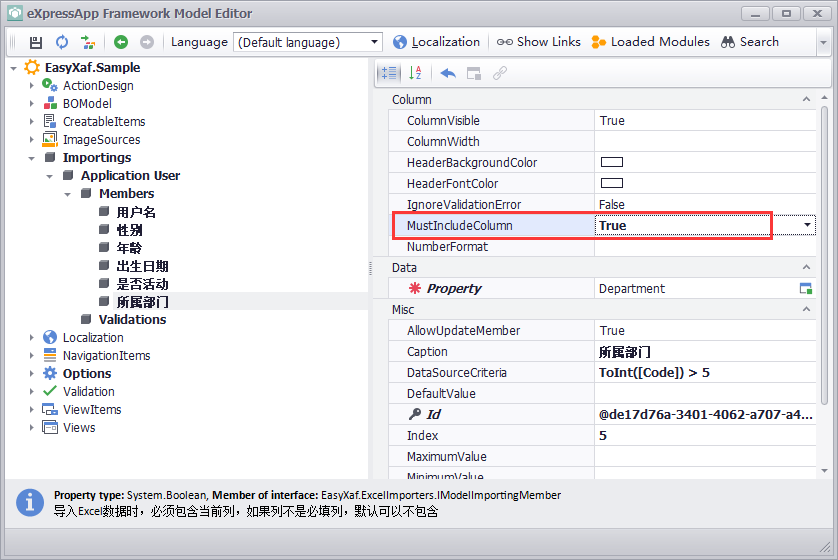Open the Localization toolbar item

tap(436, 42)
